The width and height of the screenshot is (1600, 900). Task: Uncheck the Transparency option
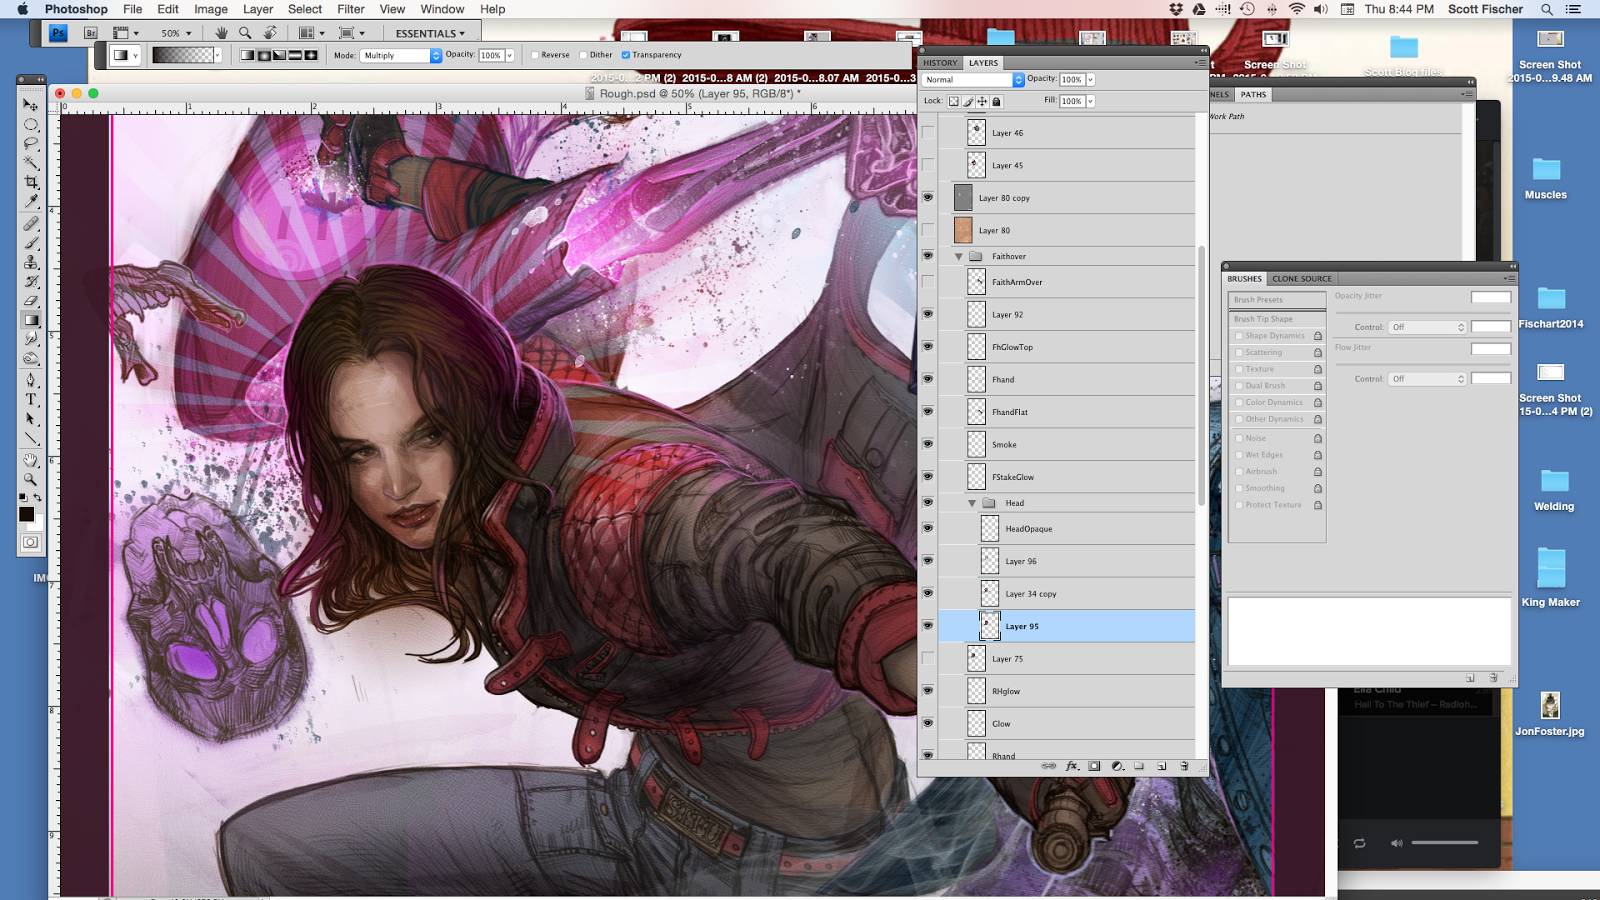626,55
